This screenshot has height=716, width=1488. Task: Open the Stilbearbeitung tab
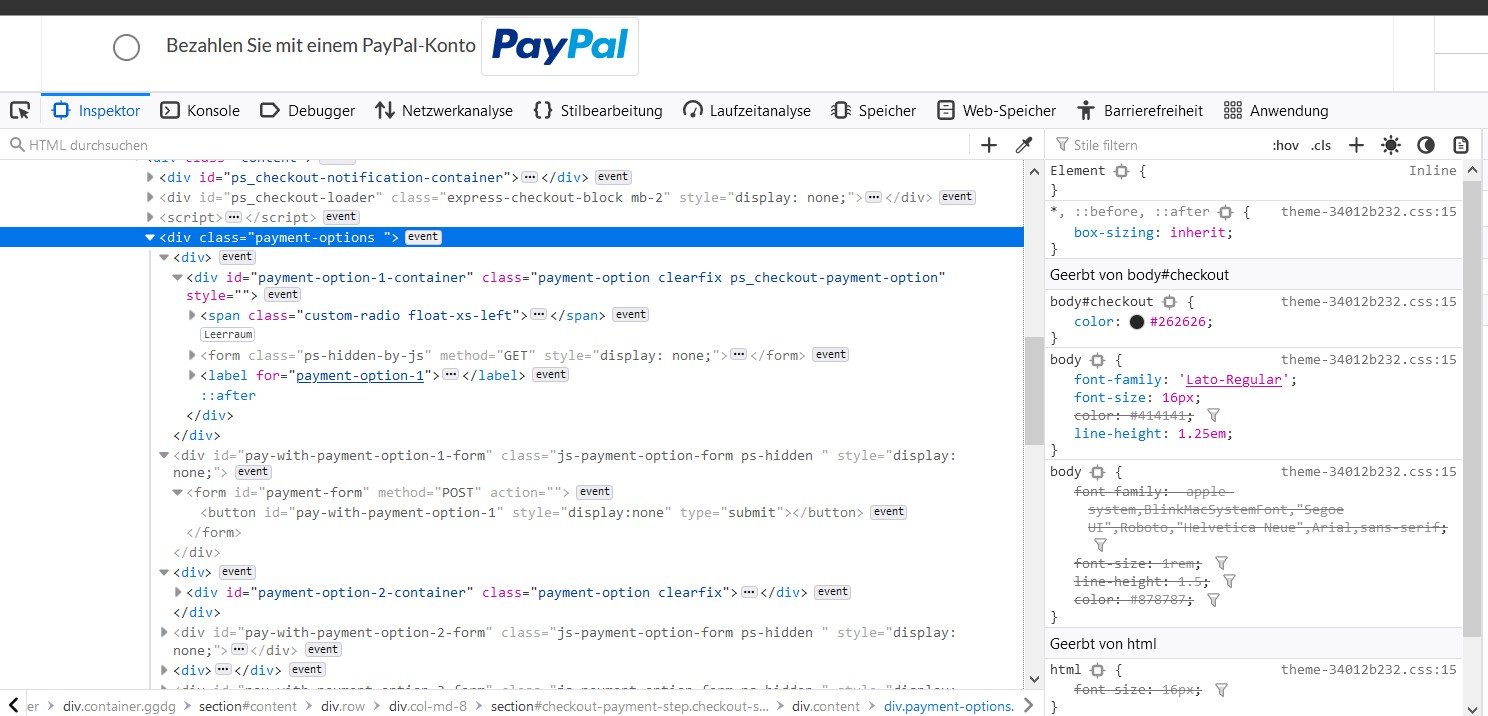point(598,110)
